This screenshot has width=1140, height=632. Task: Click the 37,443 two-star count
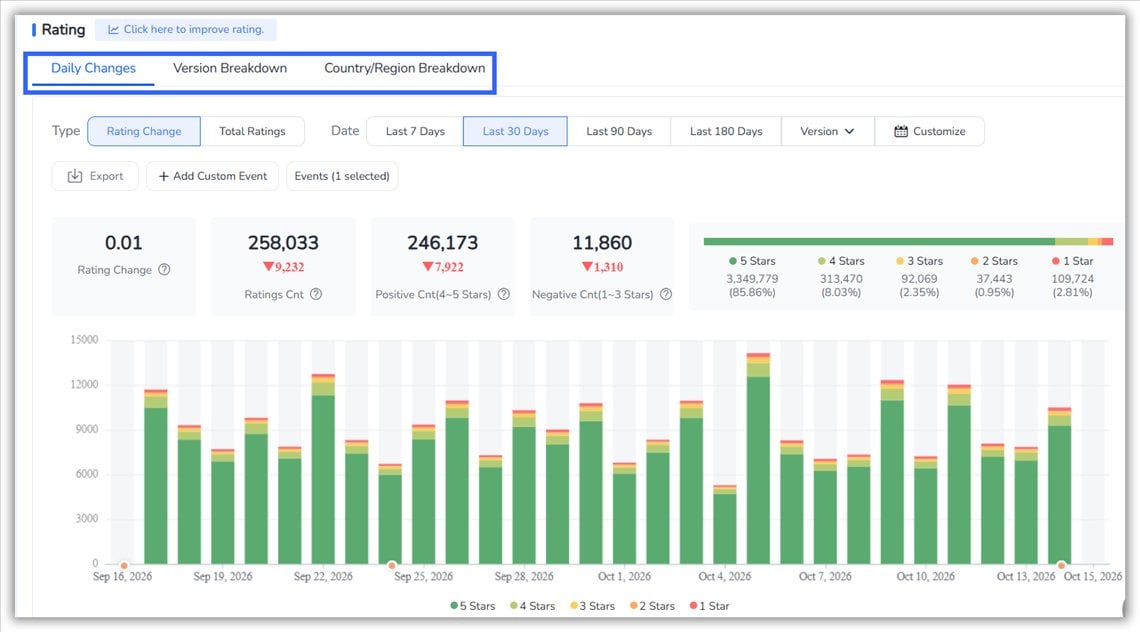[x=994, y=279]
